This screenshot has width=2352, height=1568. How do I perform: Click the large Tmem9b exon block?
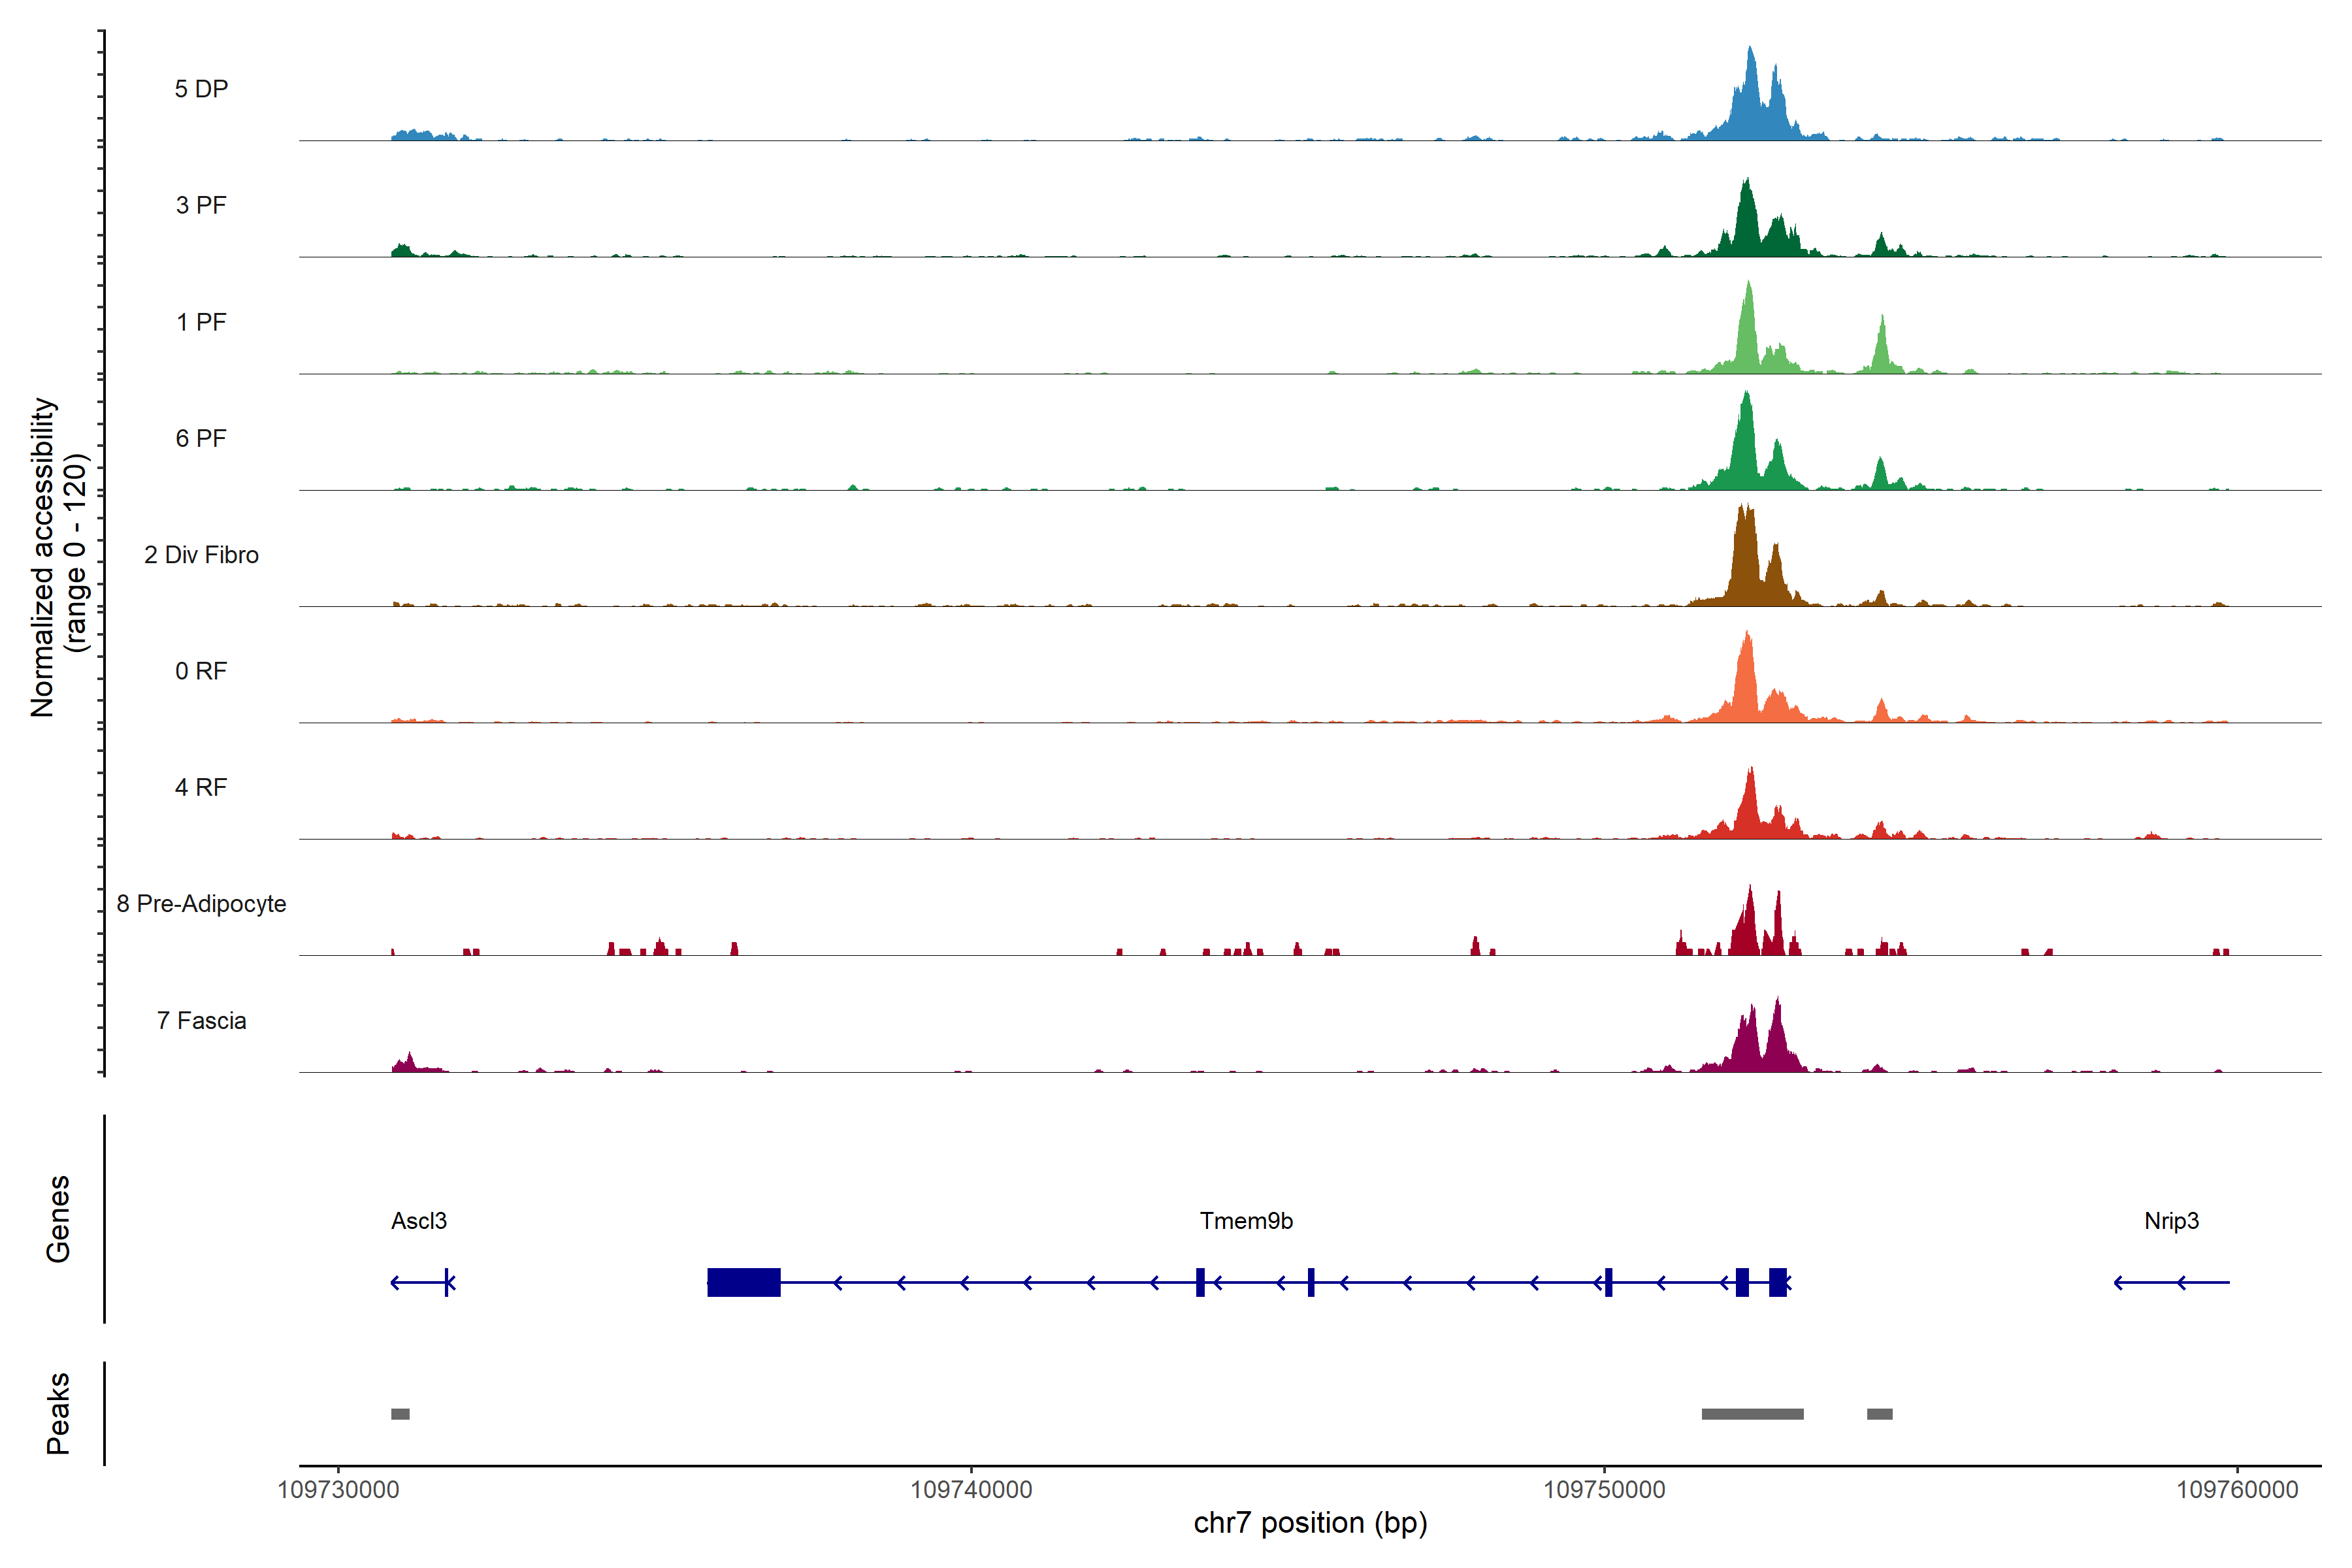coord(743,1282)
